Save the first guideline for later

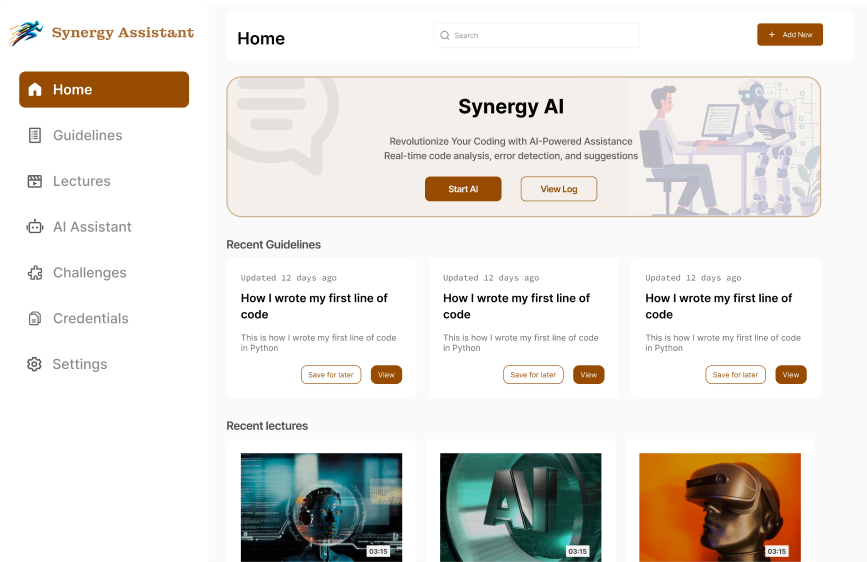click(x=331, y=375)
